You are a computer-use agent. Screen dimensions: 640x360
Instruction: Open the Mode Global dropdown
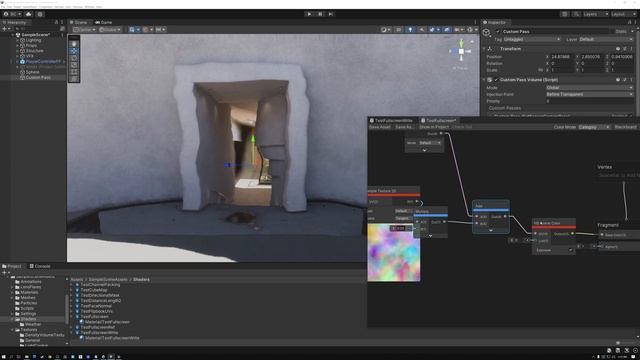589,87
